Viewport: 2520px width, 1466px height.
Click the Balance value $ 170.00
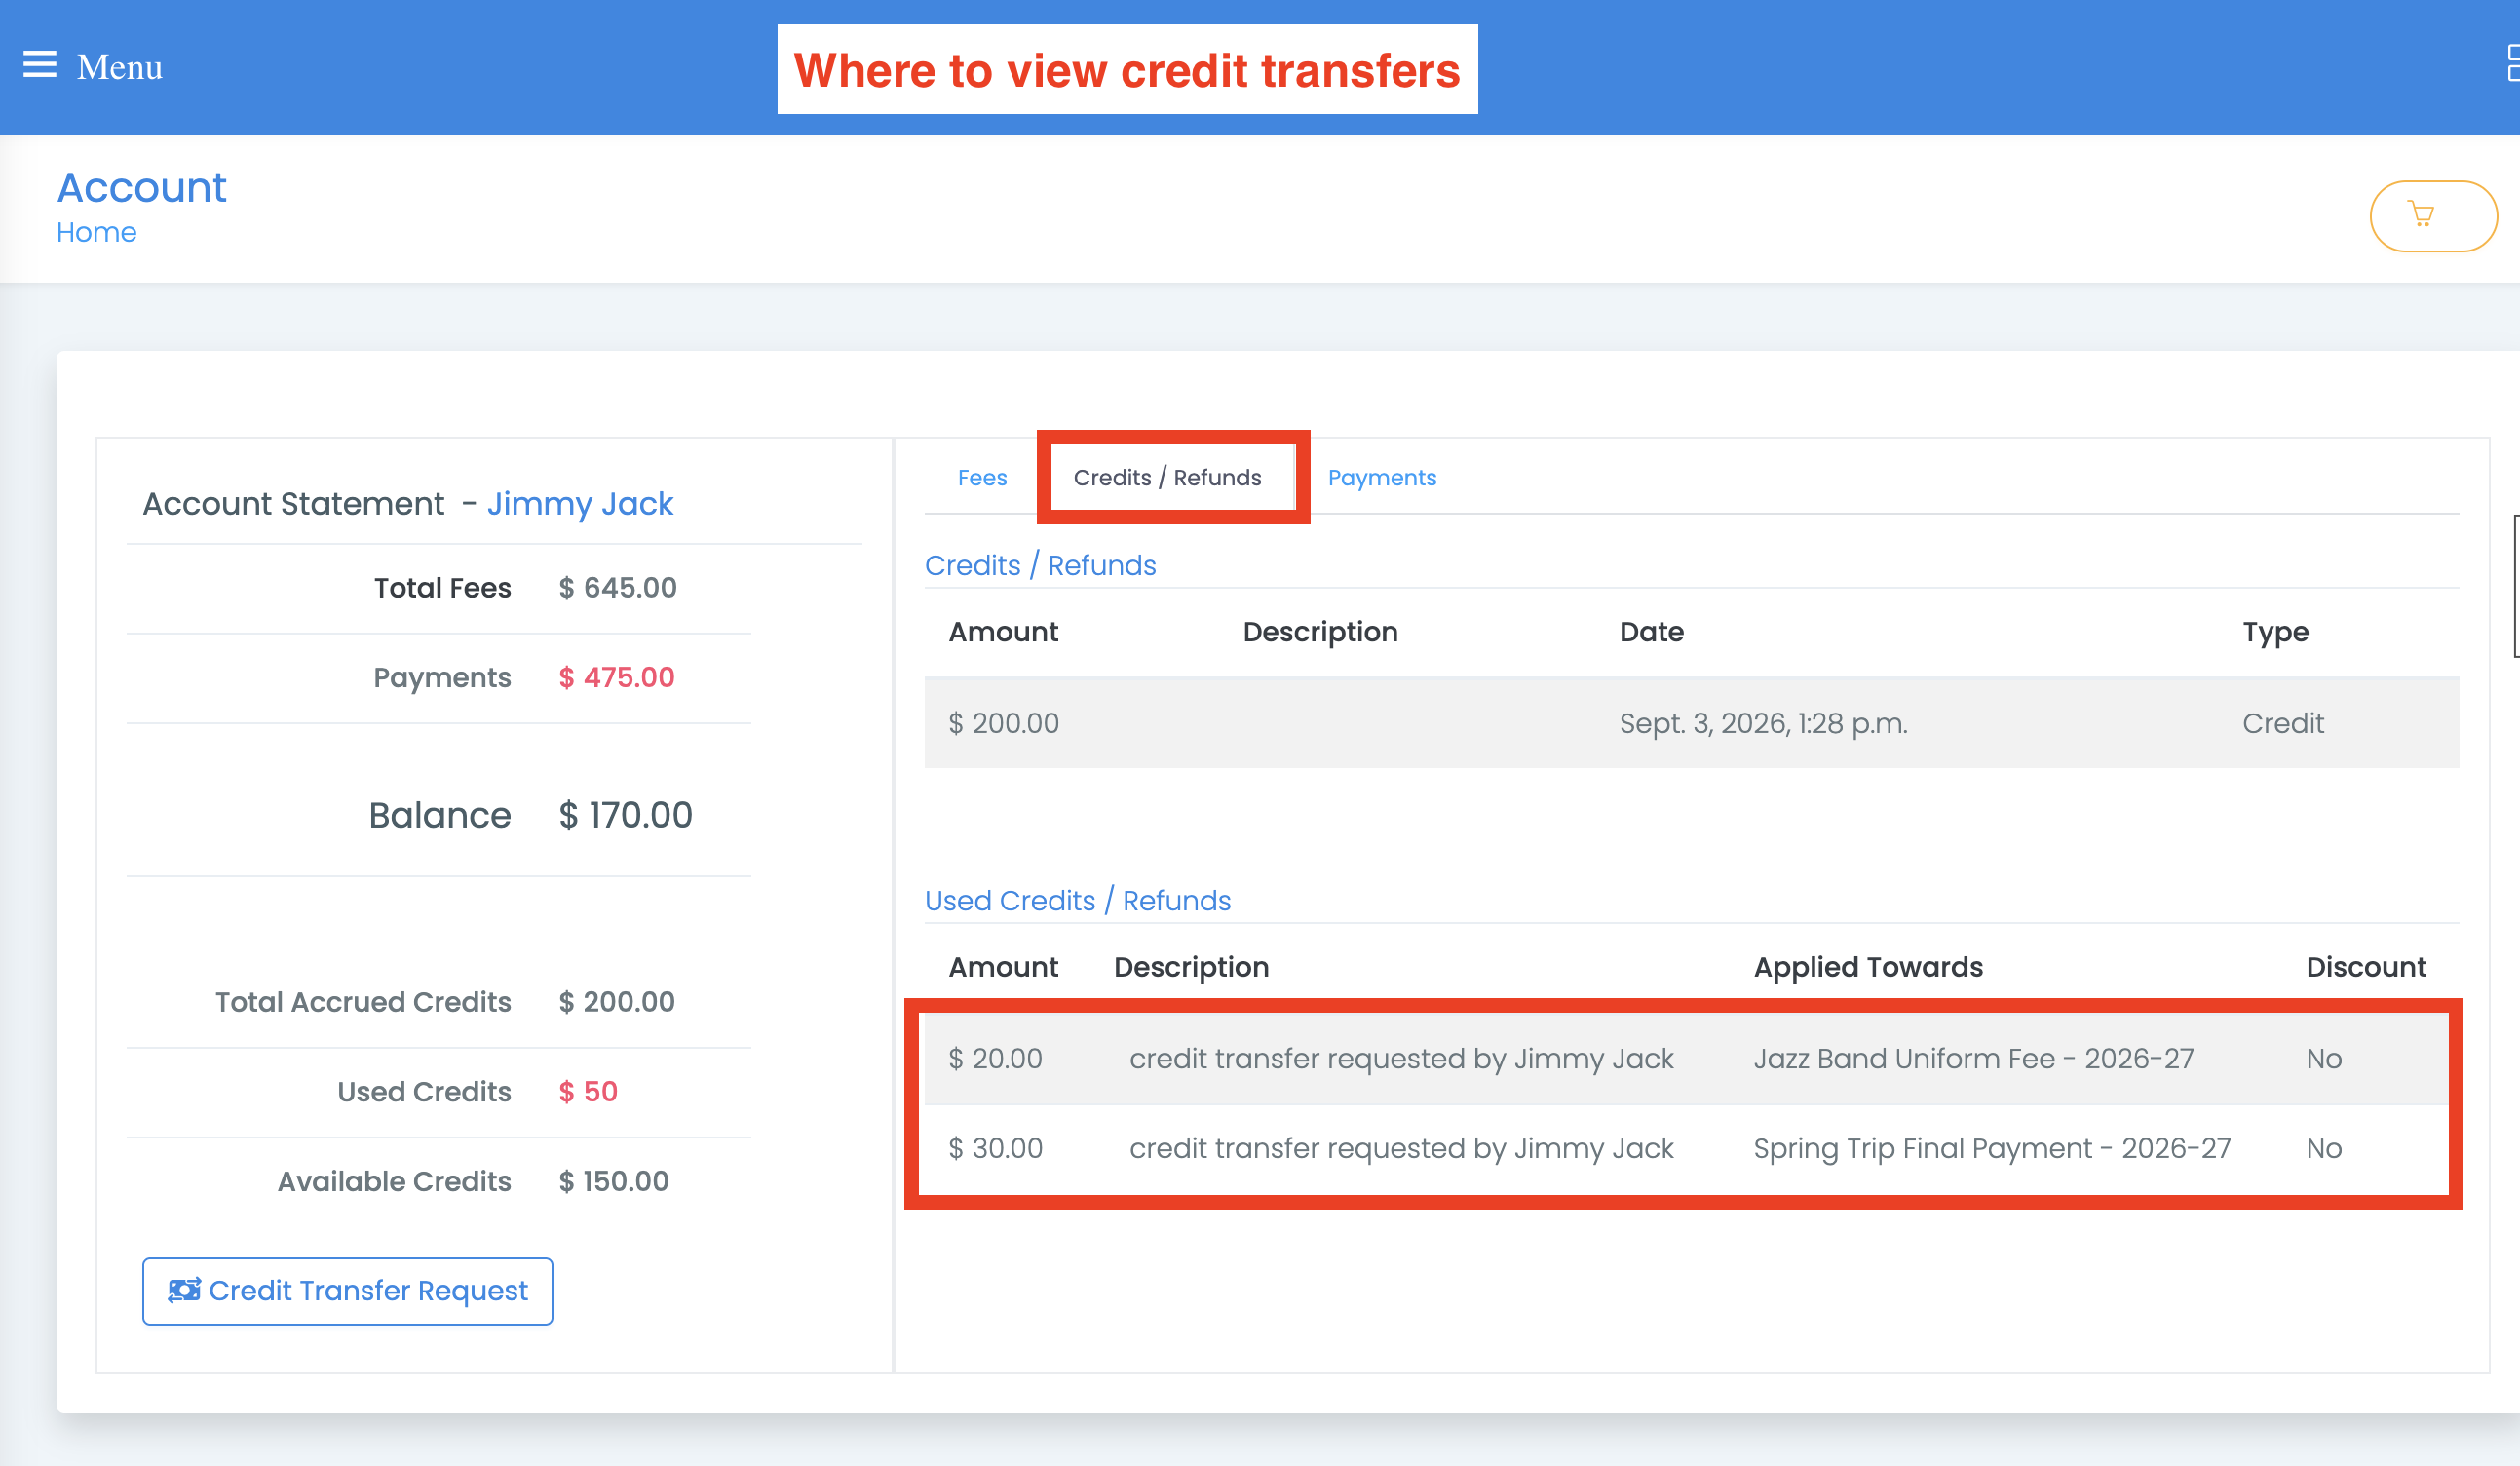[625, 815]
